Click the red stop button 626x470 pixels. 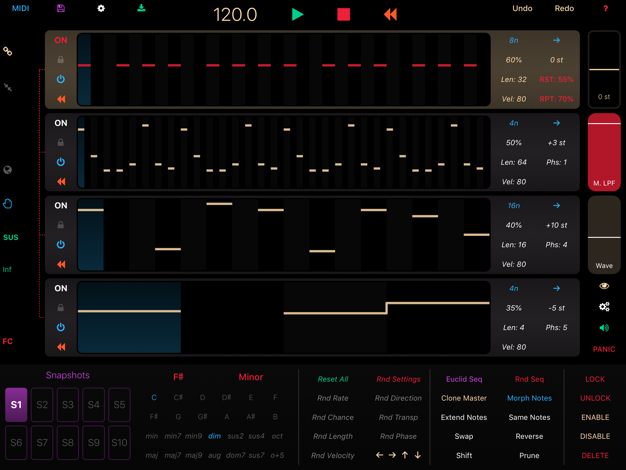coord(343,15)
